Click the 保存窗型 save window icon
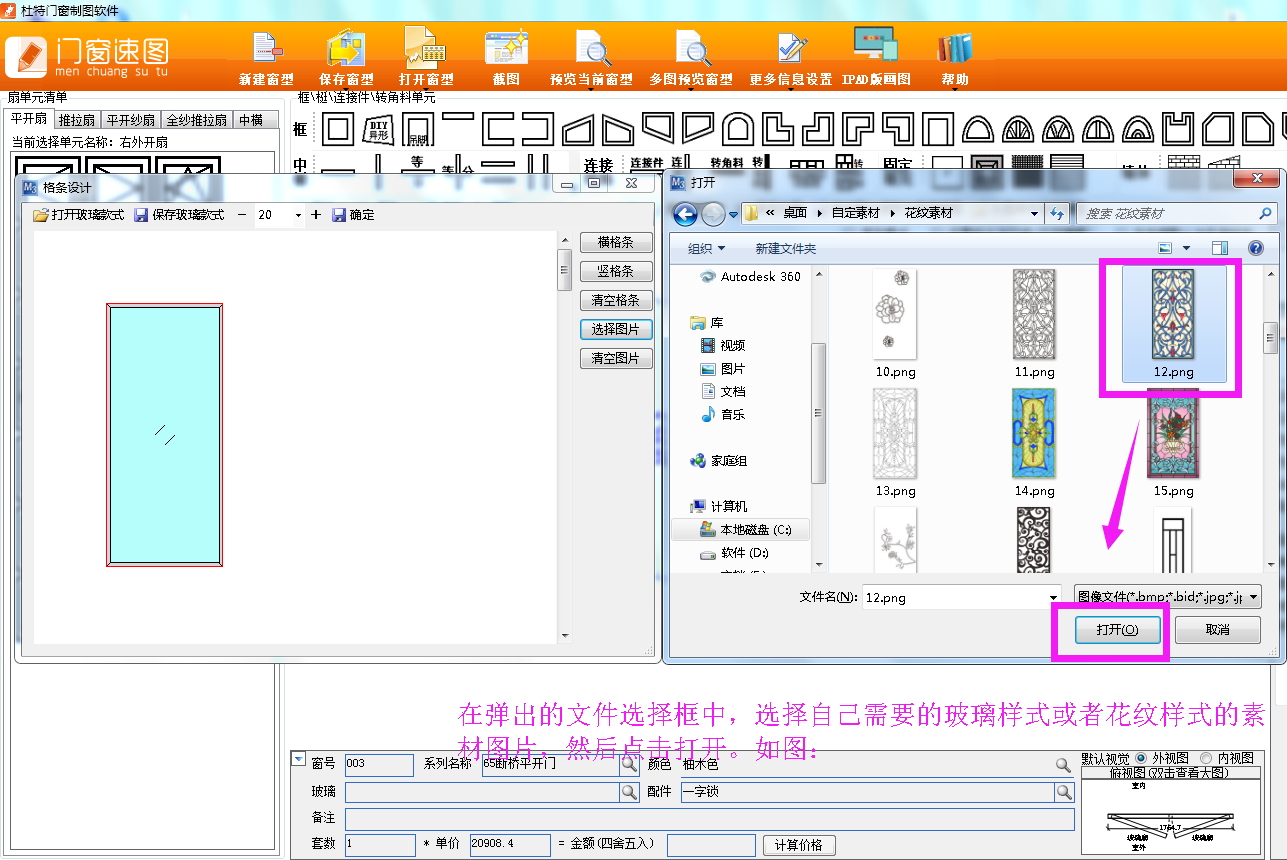 coord(346,50)
